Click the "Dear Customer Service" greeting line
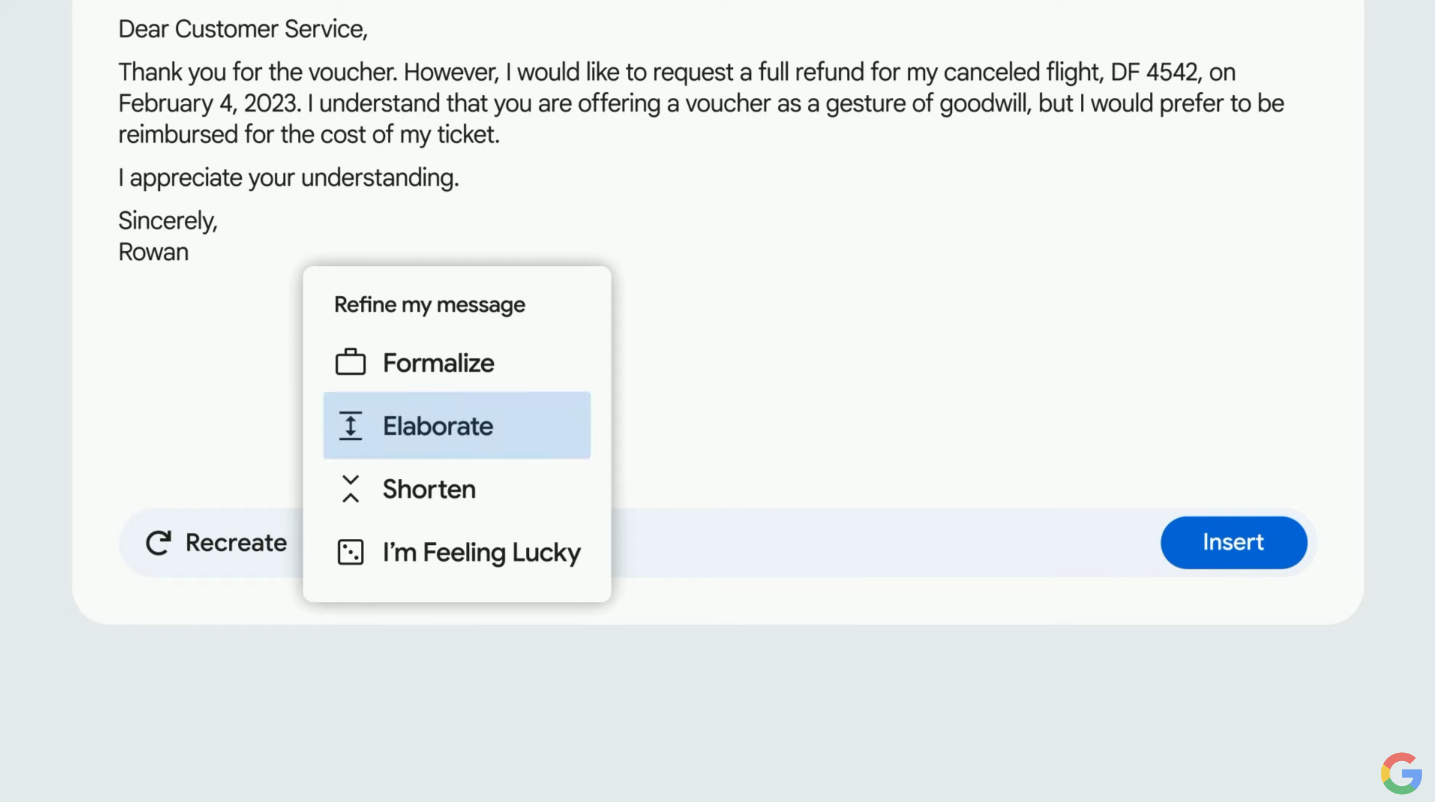This screenshot has height=802, width=1435. [x=243, y=29]
